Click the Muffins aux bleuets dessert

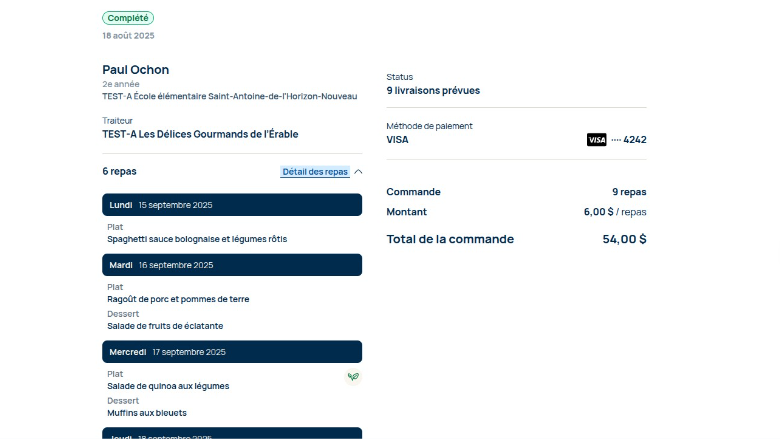(147, 413)
